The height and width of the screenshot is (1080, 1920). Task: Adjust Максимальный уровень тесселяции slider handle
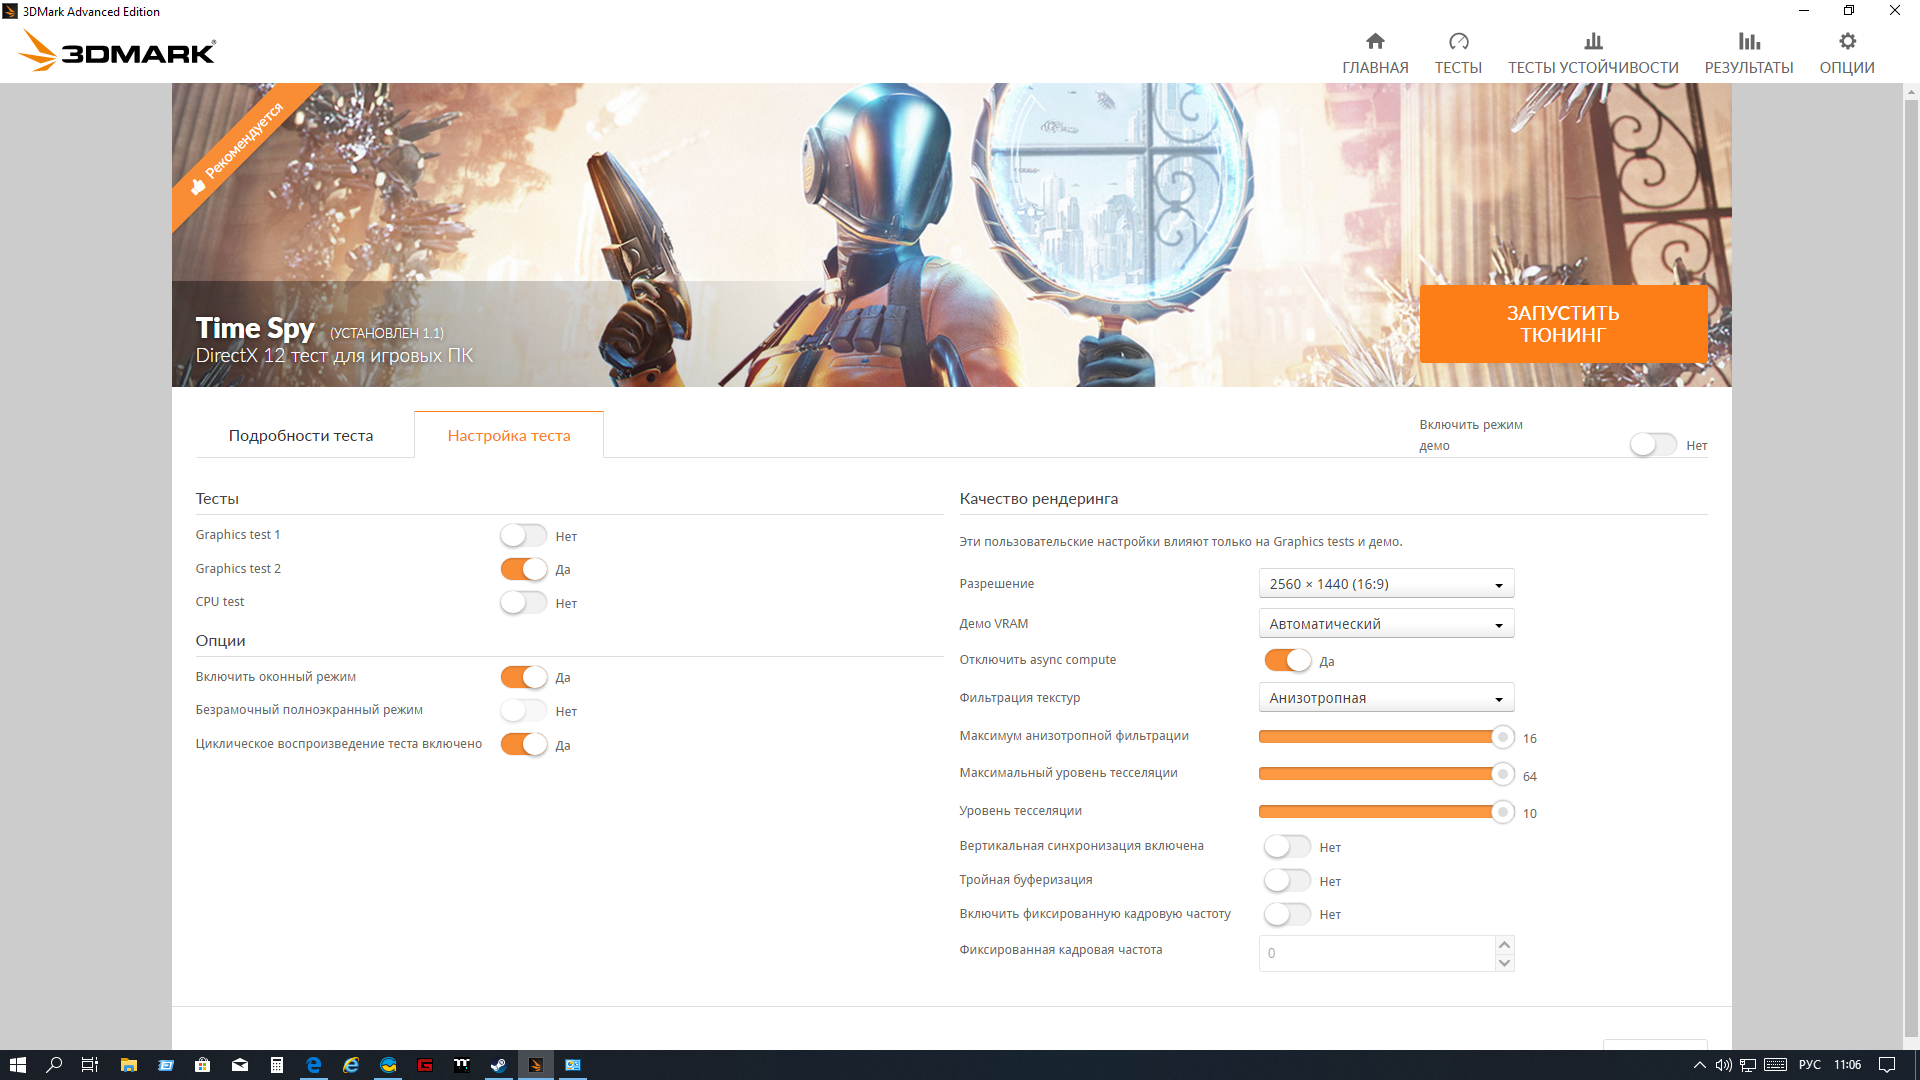1502,774
